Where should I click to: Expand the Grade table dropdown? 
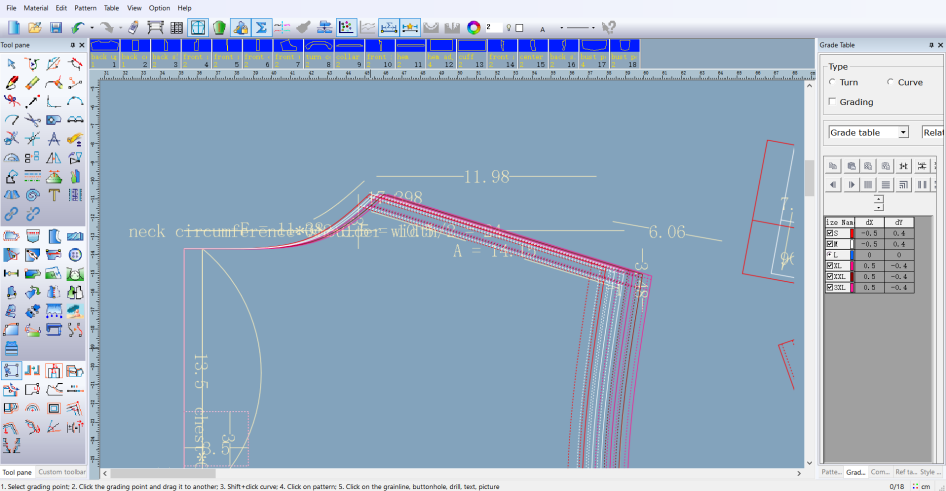pos(903,132)
